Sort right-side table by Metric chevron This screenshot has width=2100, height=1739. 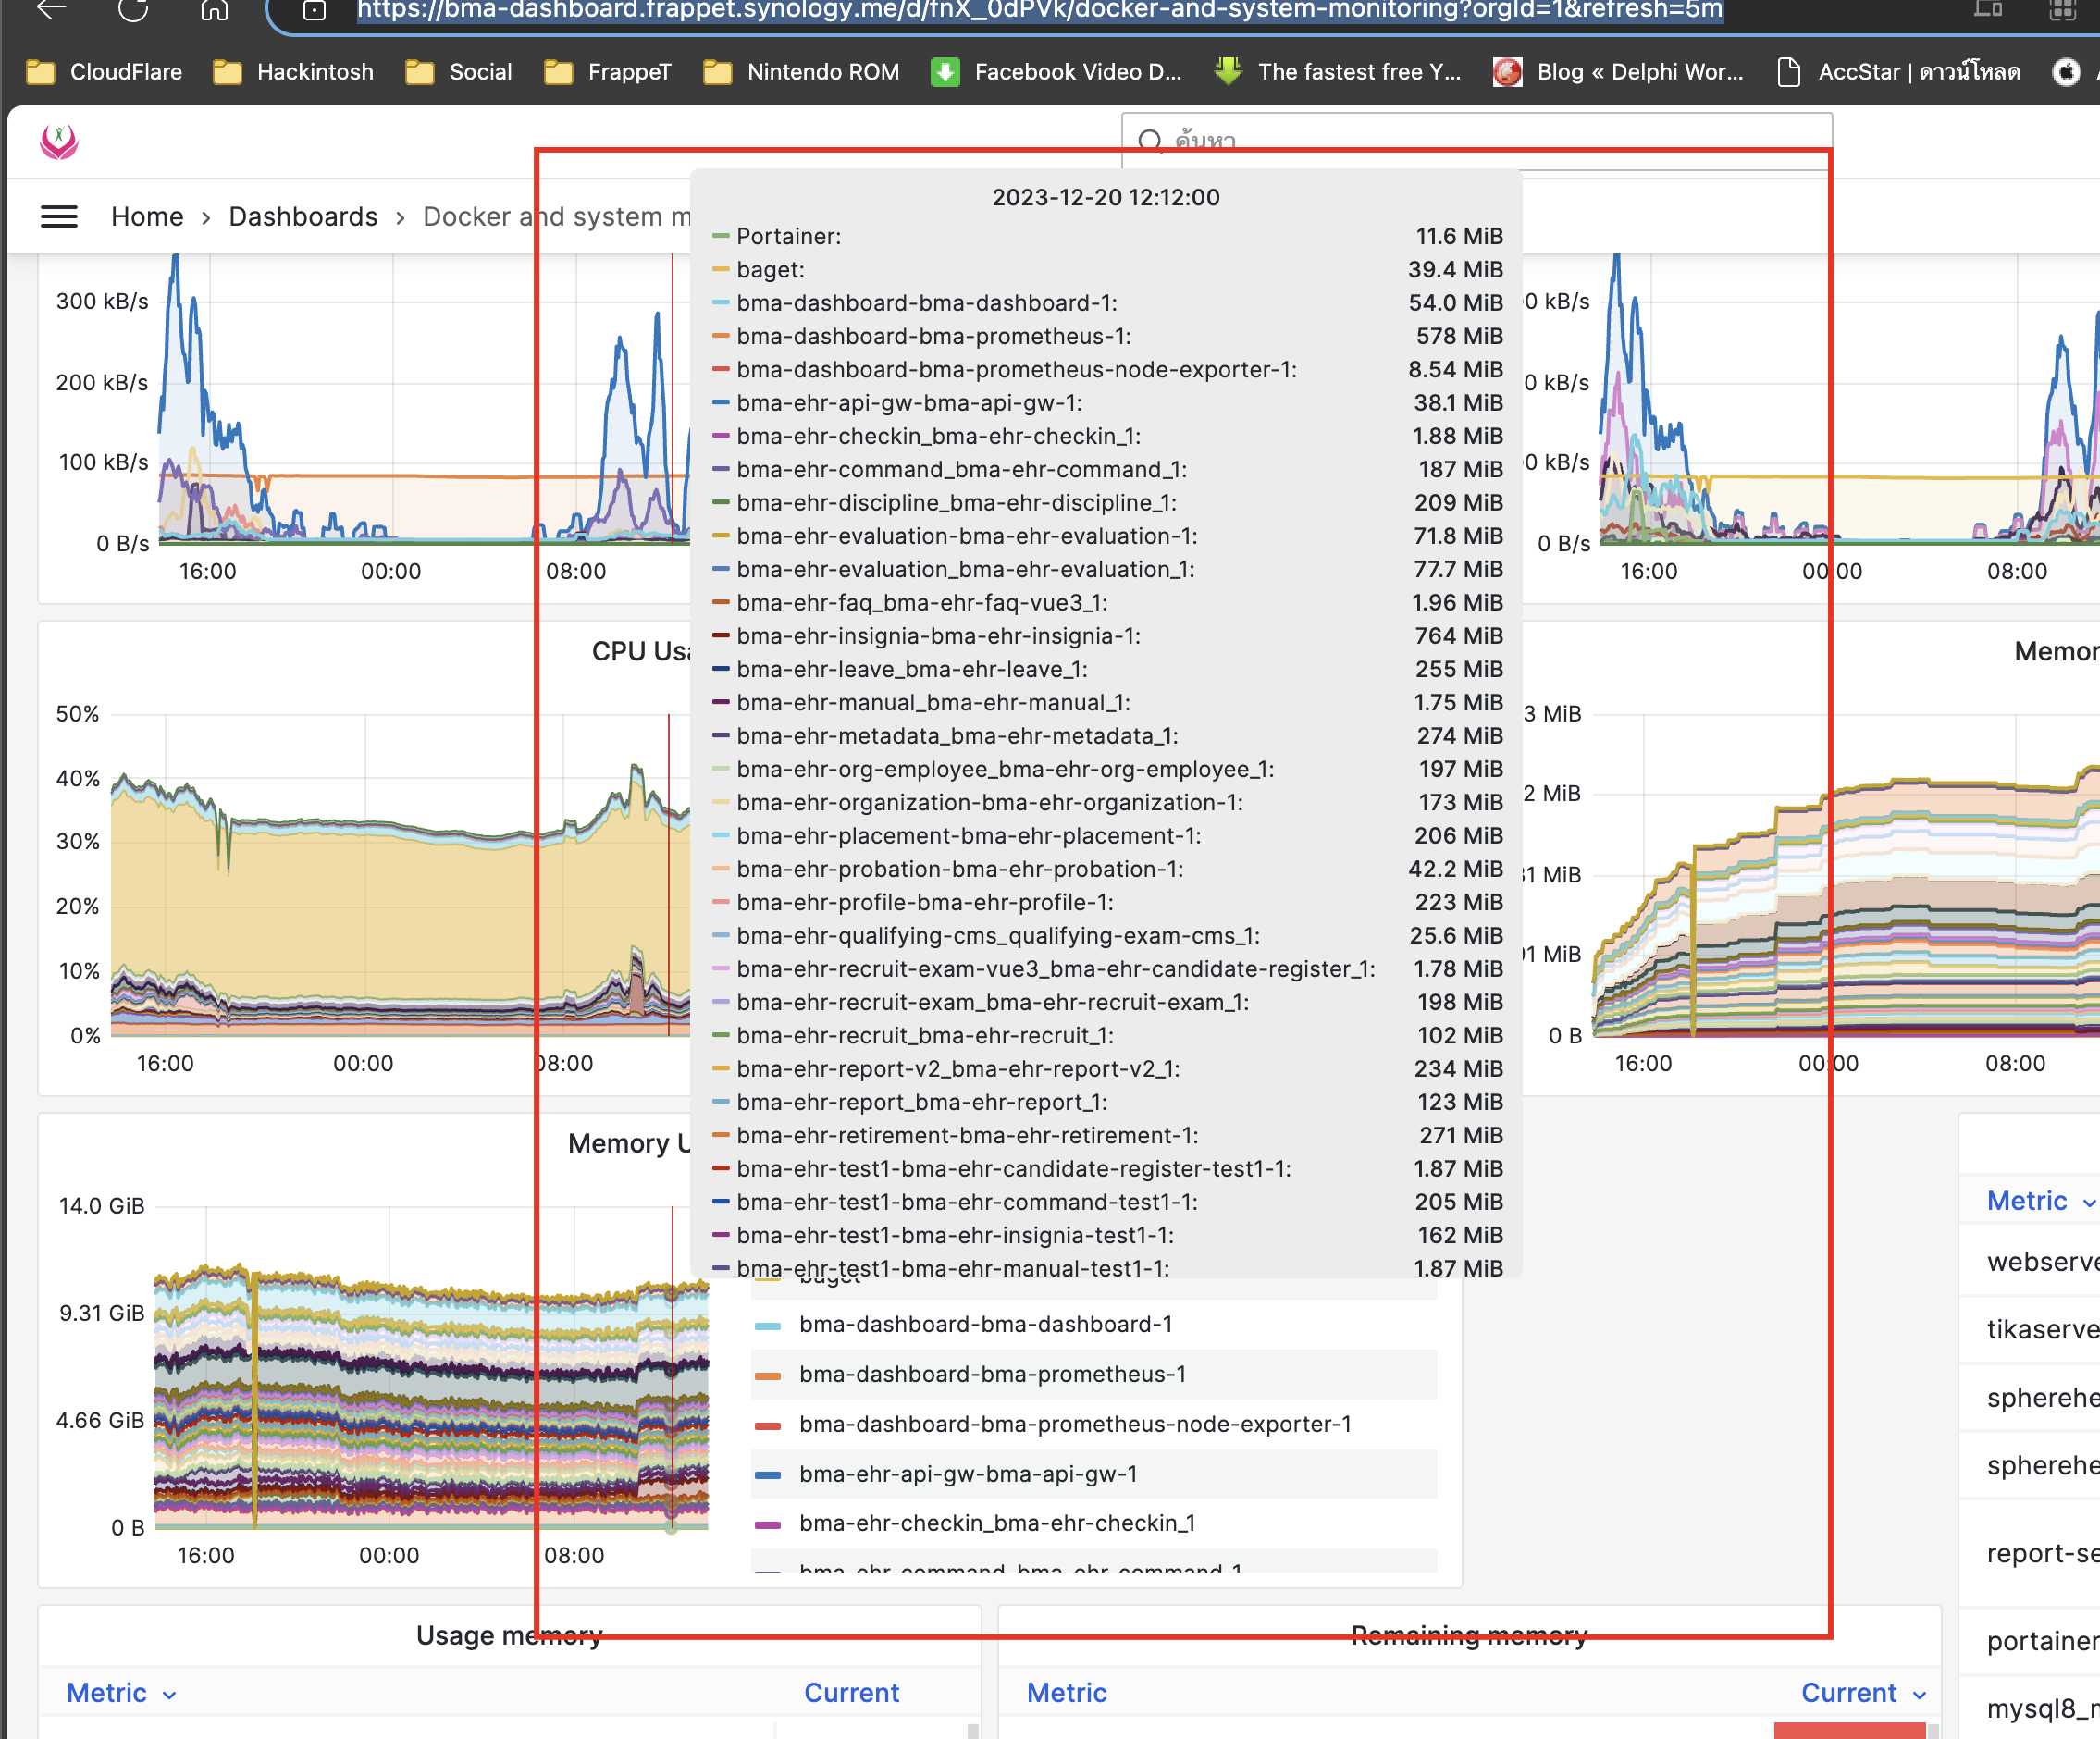click(x=2088, y=1203)
